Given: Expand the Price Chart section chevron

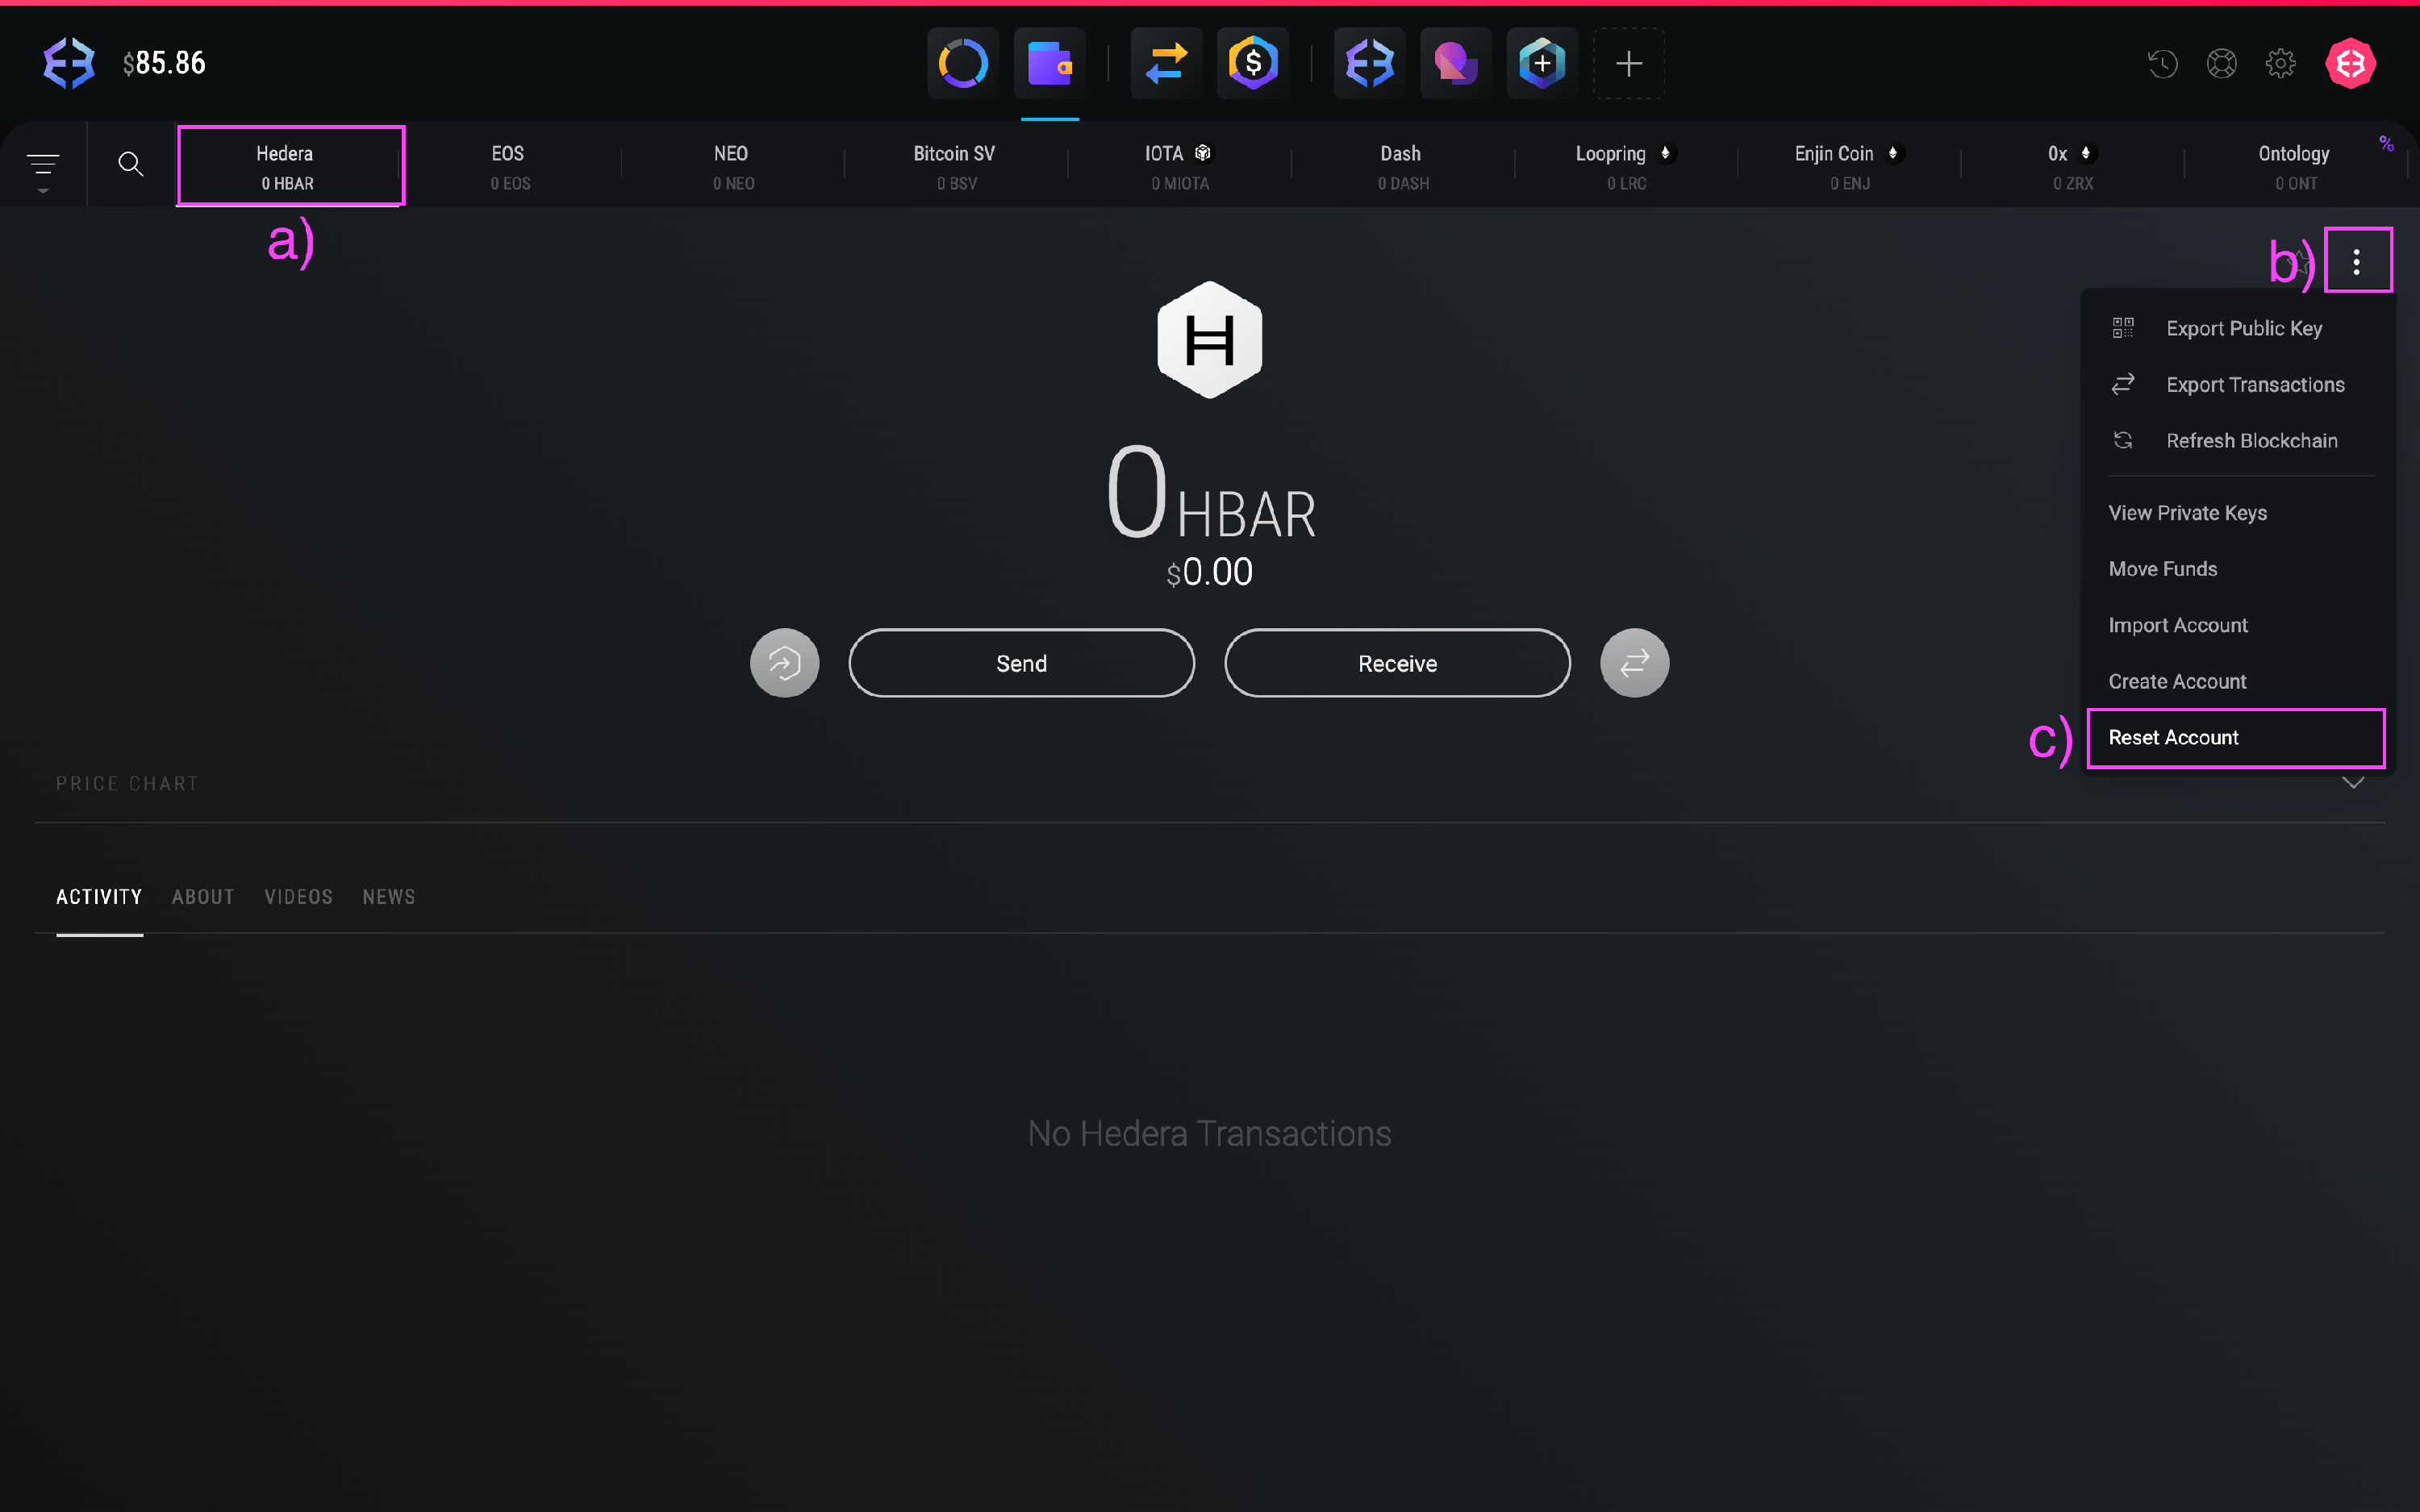Looking at the screenshot, I should coord(2353,783).
